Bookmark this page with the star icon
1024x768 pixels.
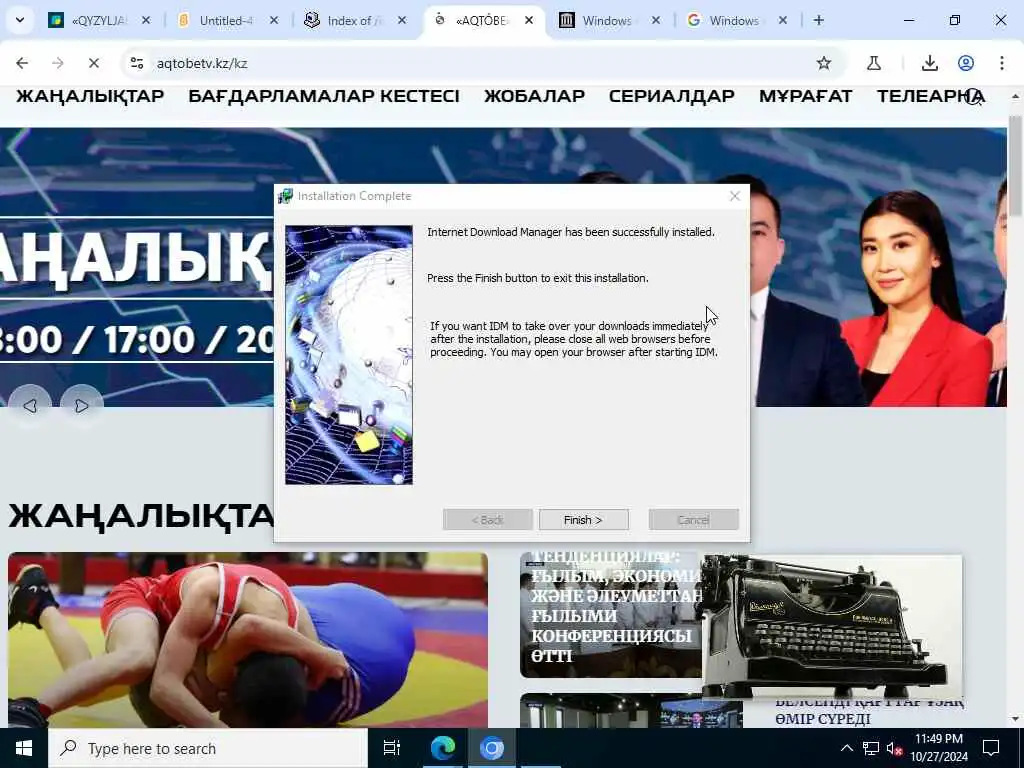pos(824,63)
